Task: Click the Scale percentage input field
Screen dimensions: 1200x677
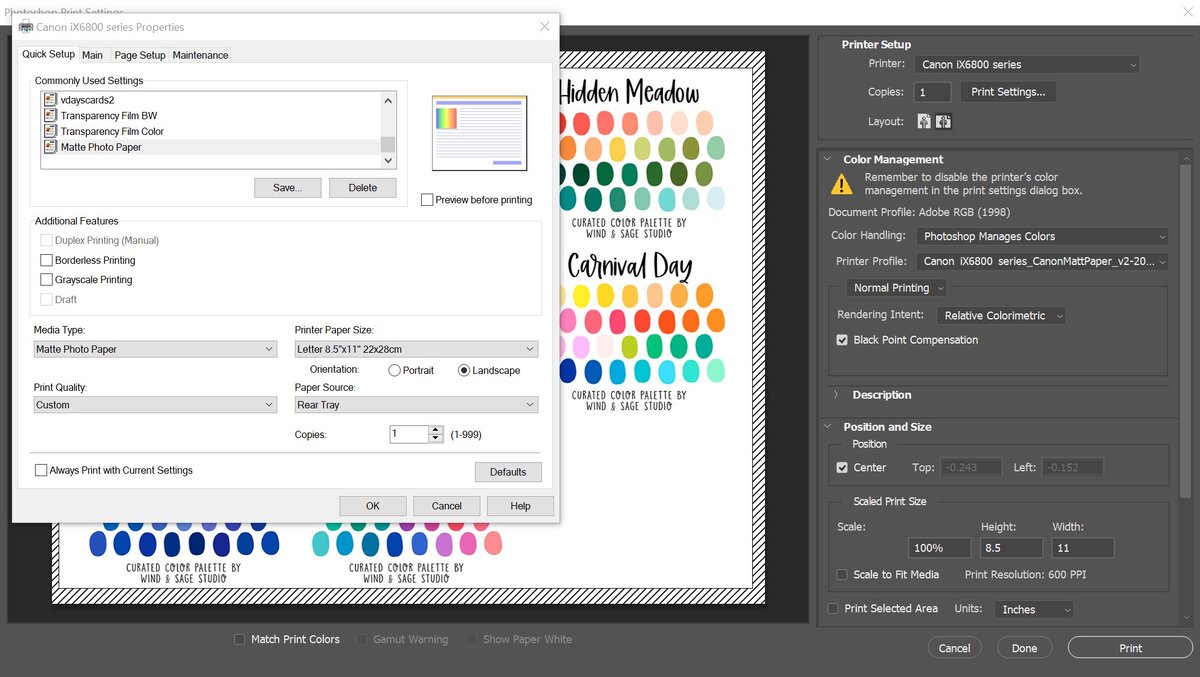Action: click(x=939, y=548)
